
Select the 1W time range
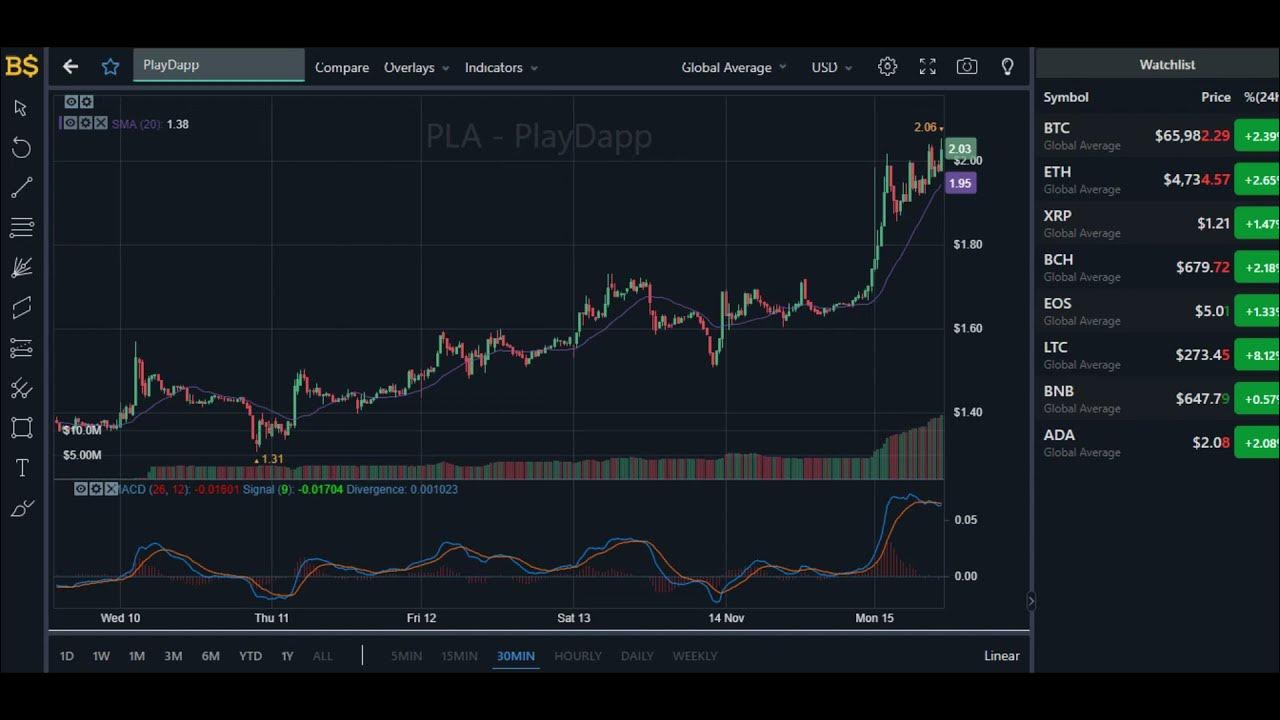[101, 656]
